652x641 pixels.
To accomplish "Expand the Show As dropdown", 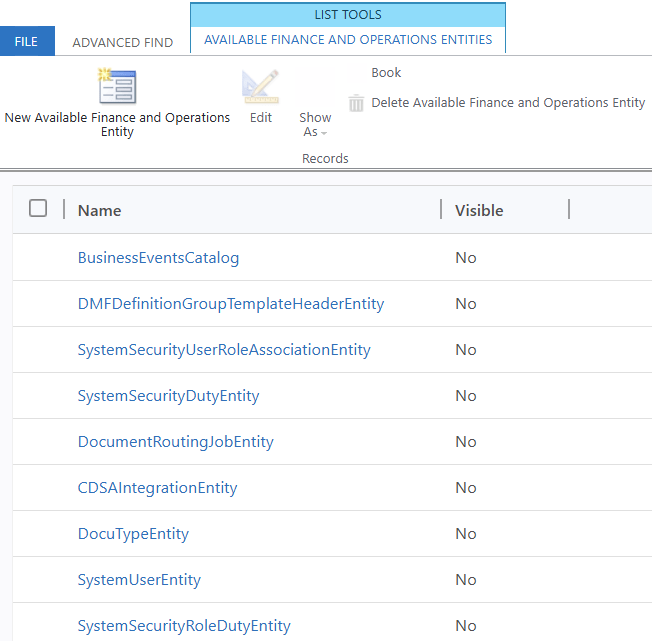I will coord(315,125).
